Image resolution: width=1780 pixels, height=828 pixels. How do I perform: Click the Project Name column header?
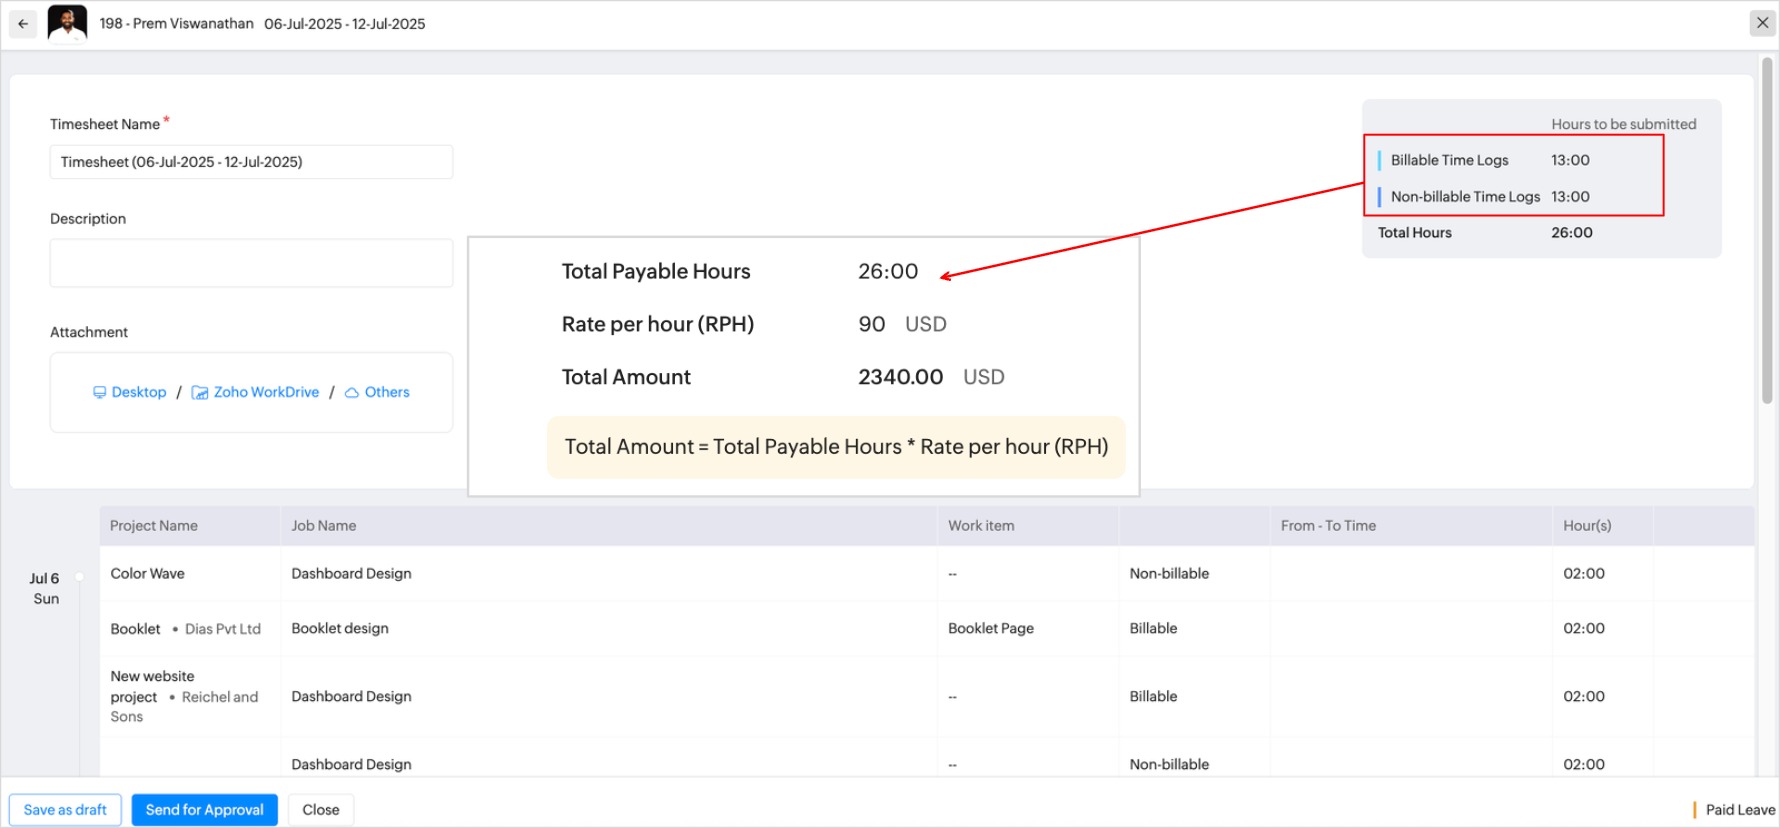[154, 526]
